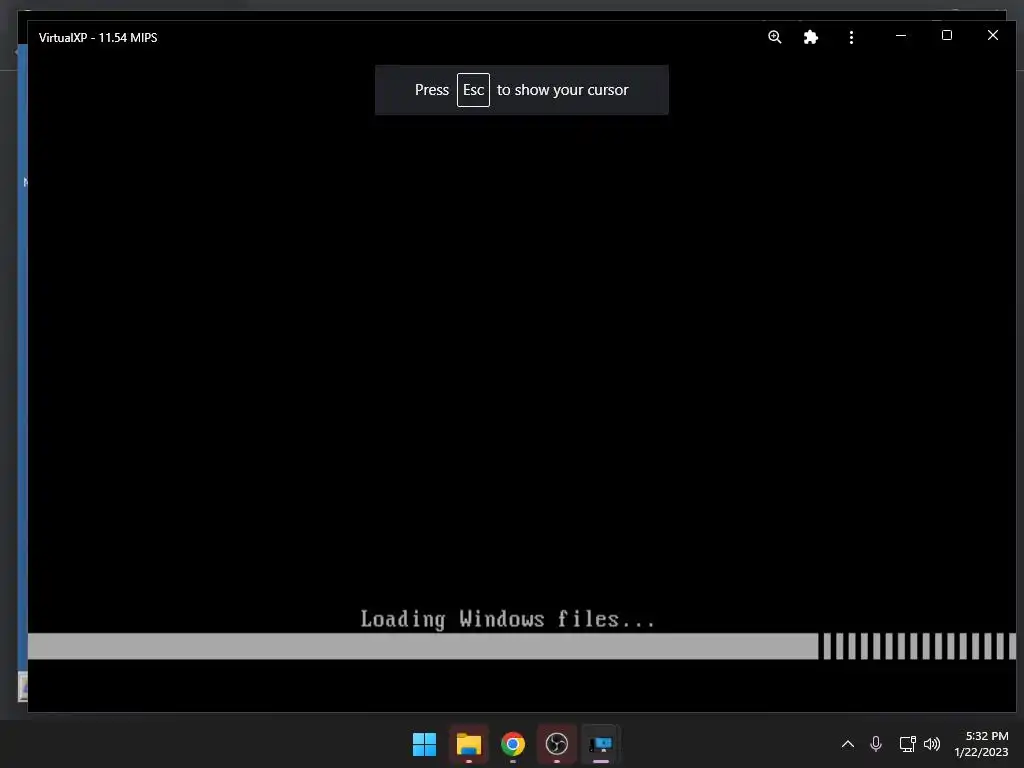Open OBS Studio from the taskbar
1024x768 pixels.
click(x=556, y=744)
